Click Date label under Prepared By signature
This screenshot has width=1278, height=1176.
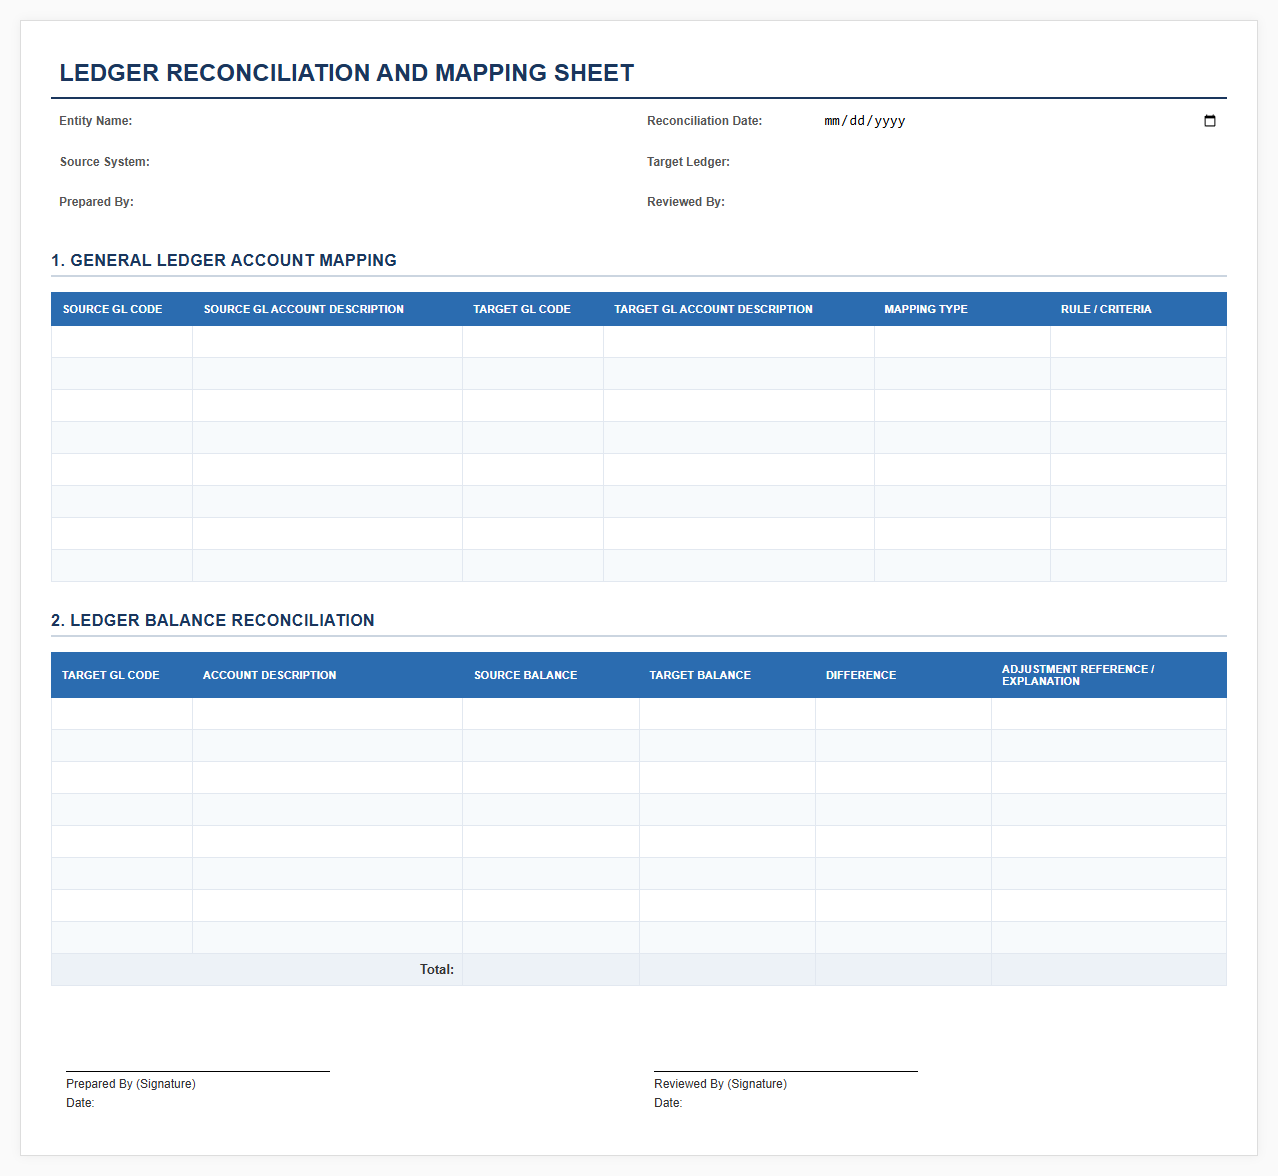click(x=80, y=1103)
